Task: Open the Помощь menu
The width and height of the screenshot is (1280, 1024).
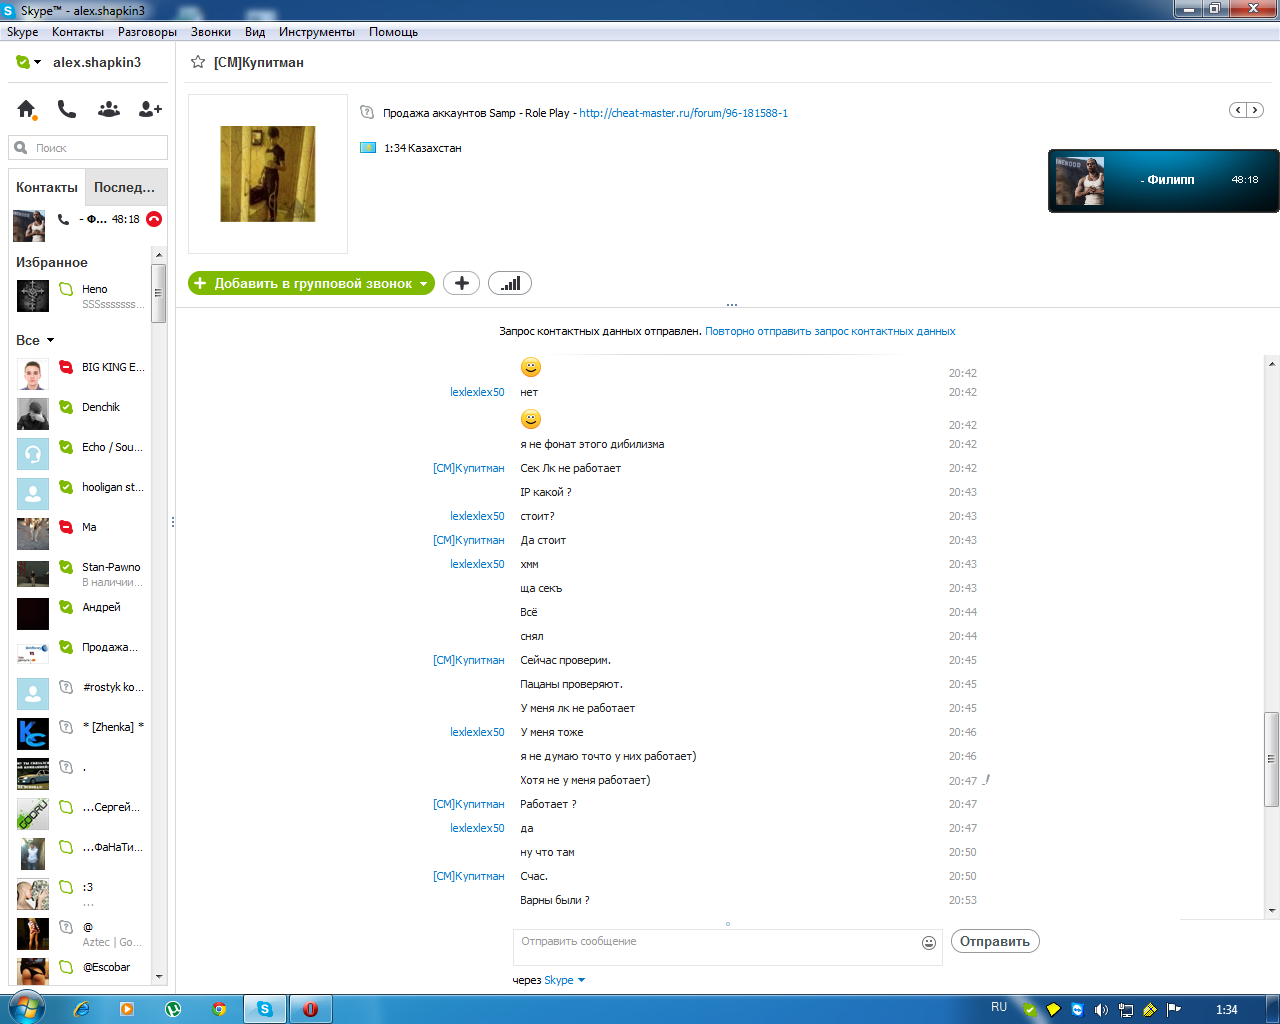Action: (x=393, y=32)
